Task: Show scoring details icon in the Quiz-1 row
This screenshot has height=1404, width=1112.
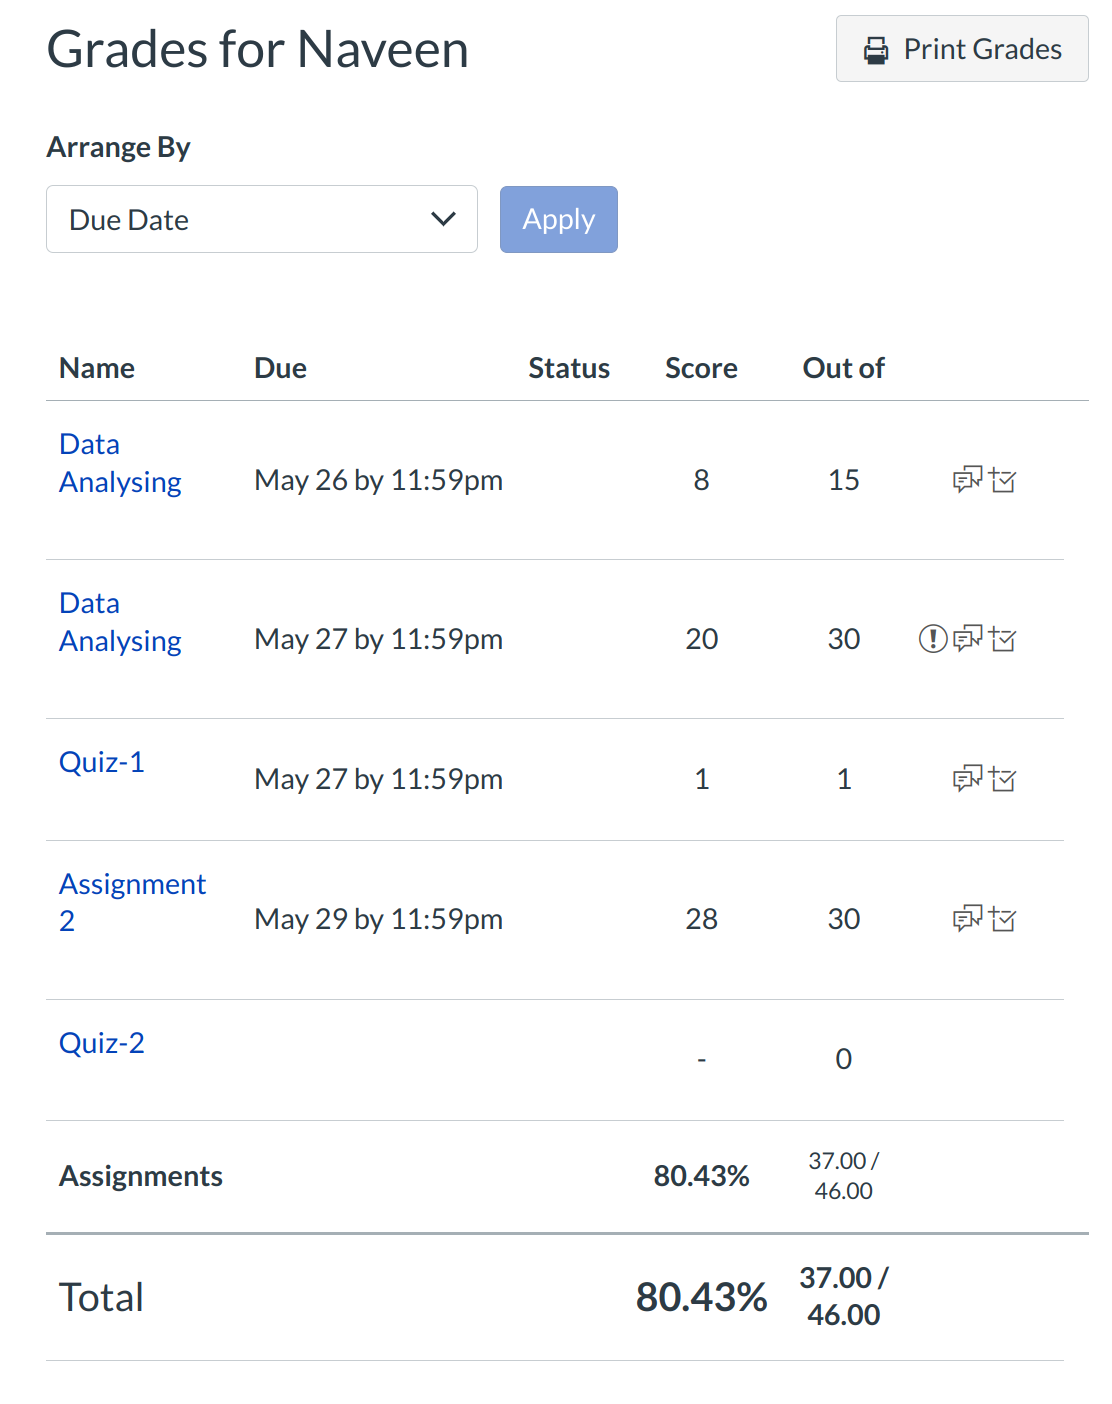Action: 1003,778
